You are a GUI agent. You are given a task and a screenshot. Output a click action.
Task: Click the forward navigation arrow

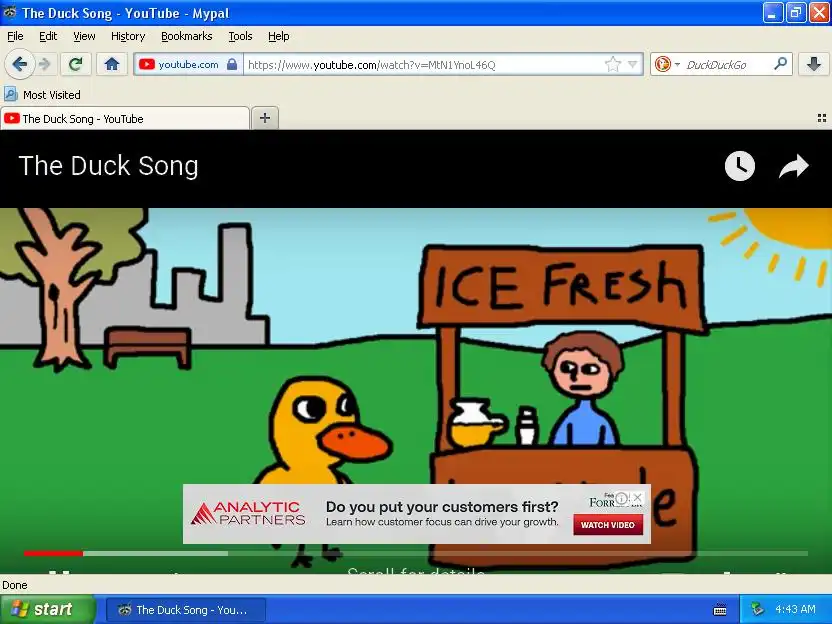45,65
